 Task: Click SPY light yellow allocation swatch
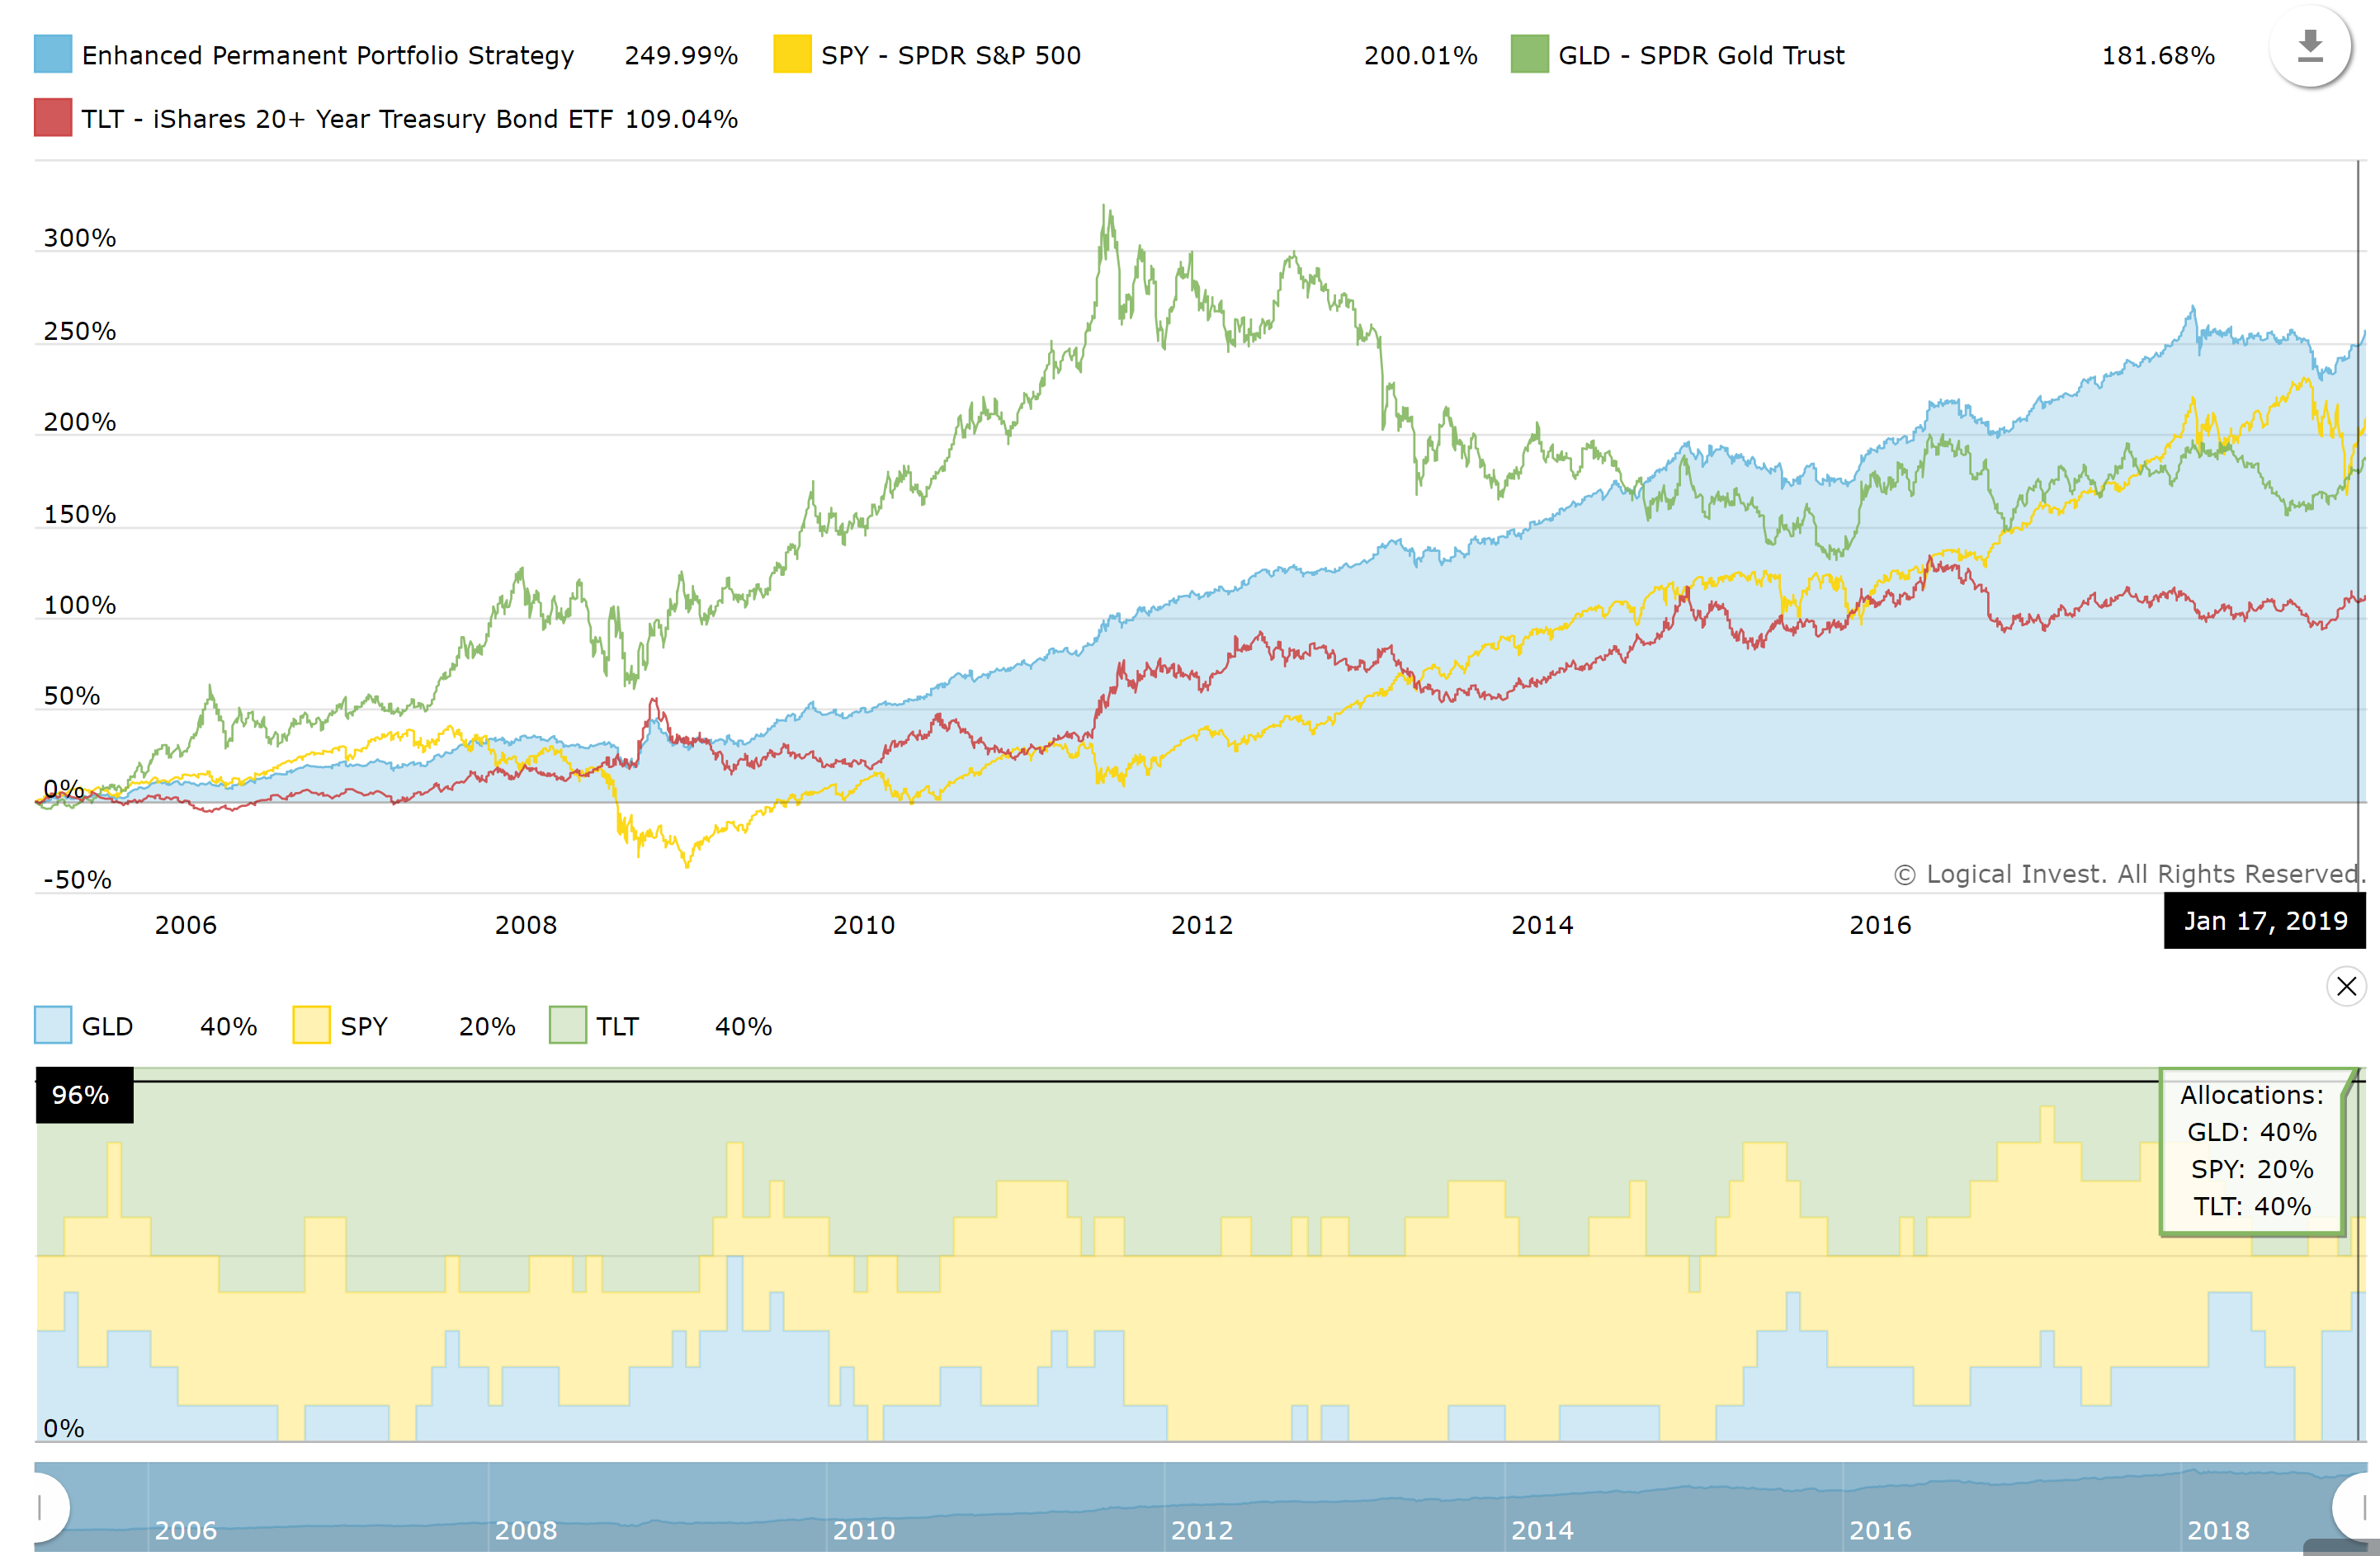pos(311,1025)
